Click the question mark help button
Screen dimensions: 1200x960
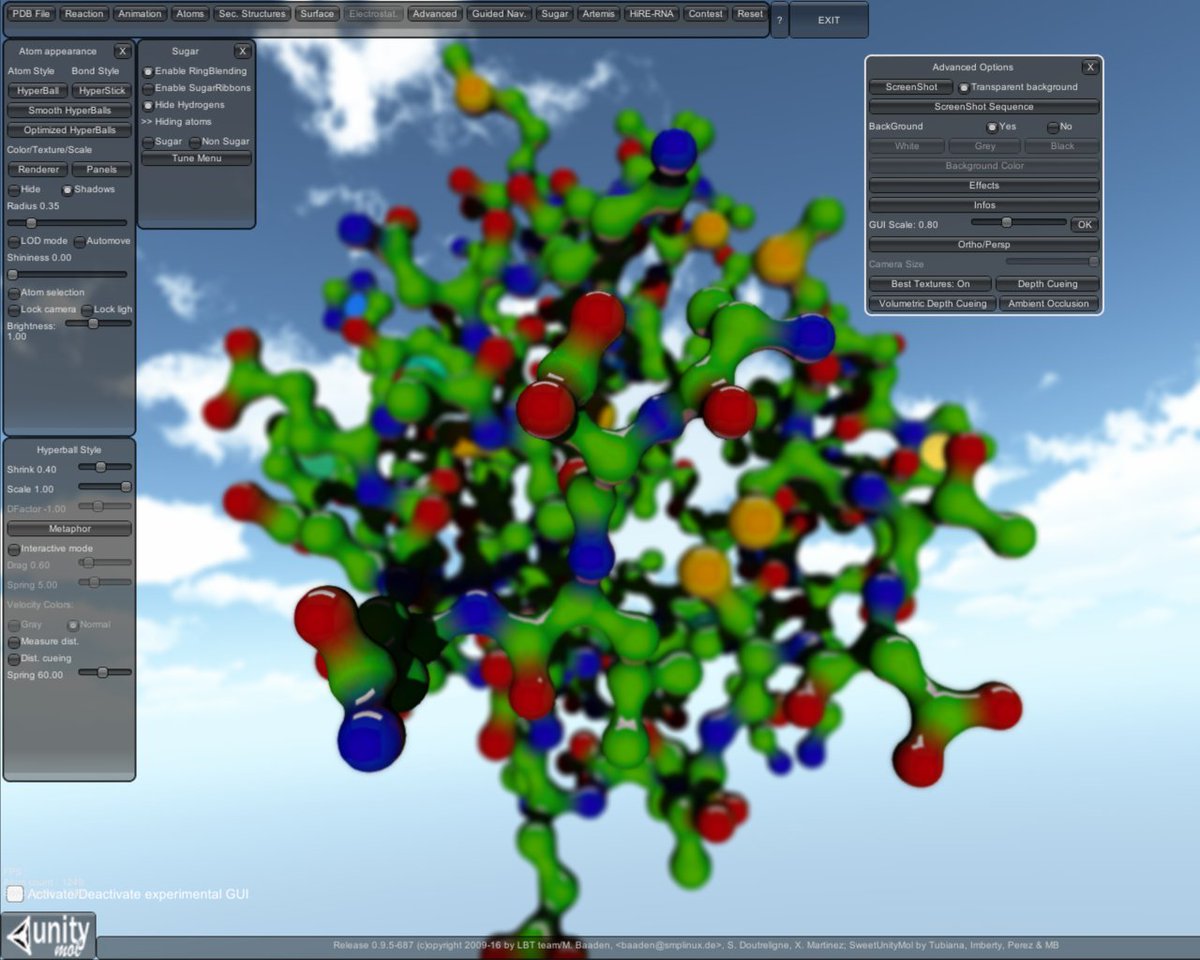[779, 20]
